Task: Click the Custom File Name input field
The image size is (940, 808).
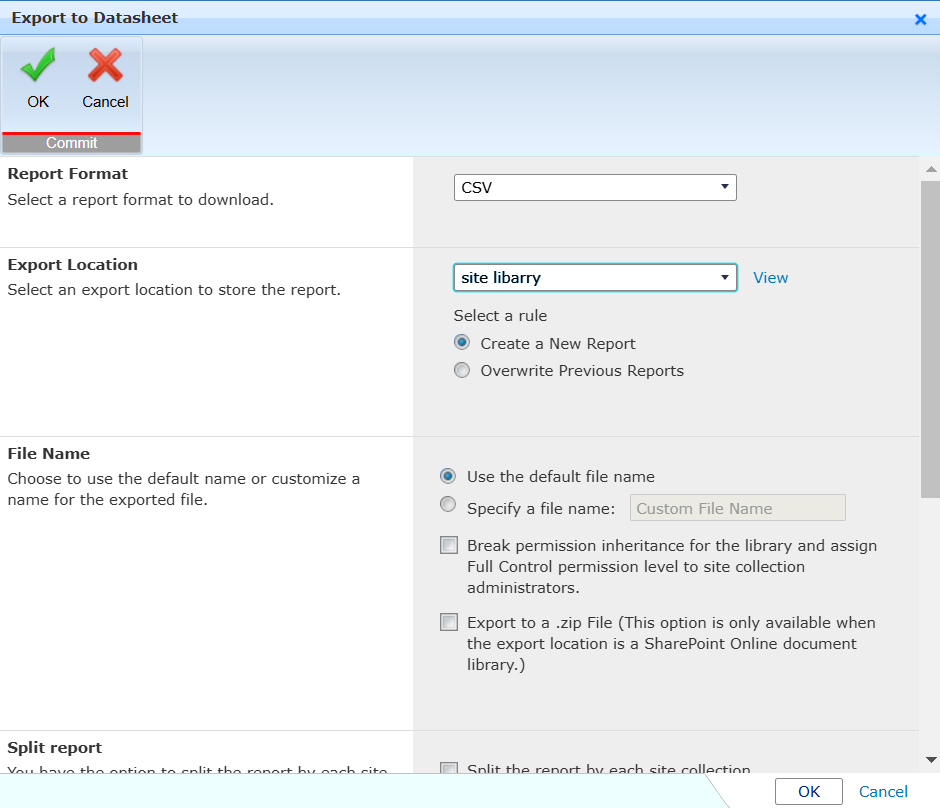Action: click(737, 507)
